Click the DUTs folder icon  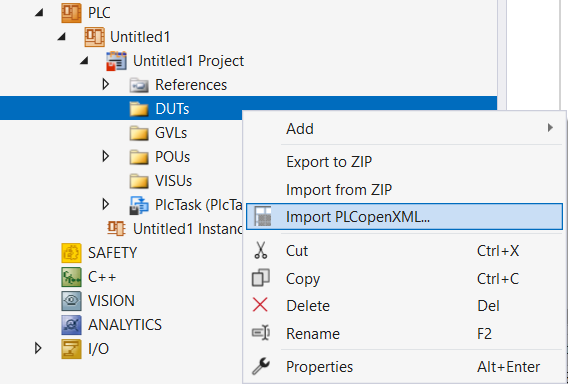[139, 109]
